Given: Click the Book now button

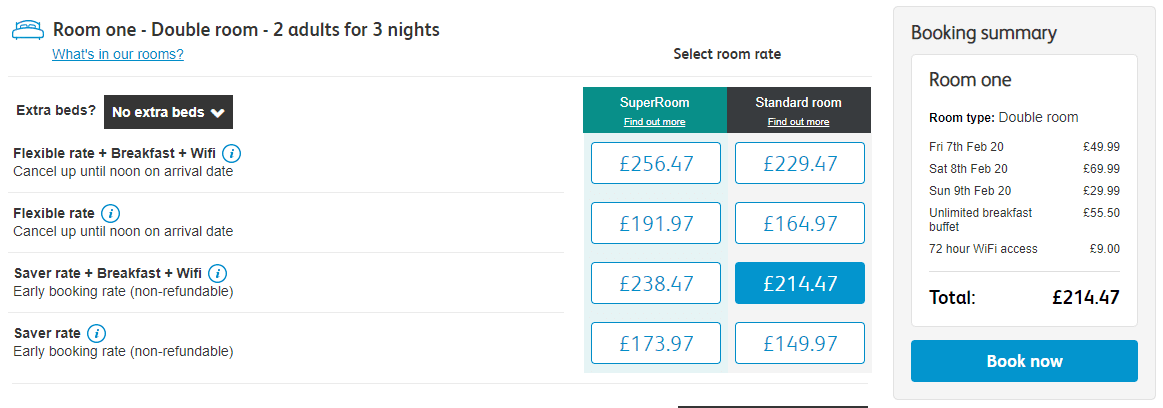Looking at the screenshot, I should click(1024, 361).
